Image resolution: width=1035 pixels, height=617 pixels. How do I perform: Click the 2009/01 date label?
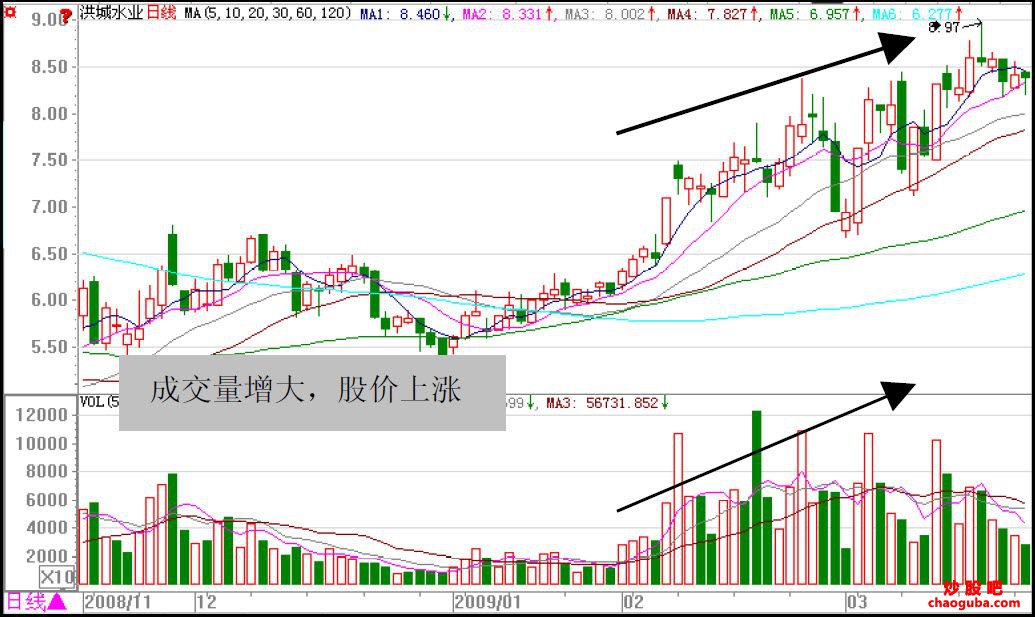487,602
